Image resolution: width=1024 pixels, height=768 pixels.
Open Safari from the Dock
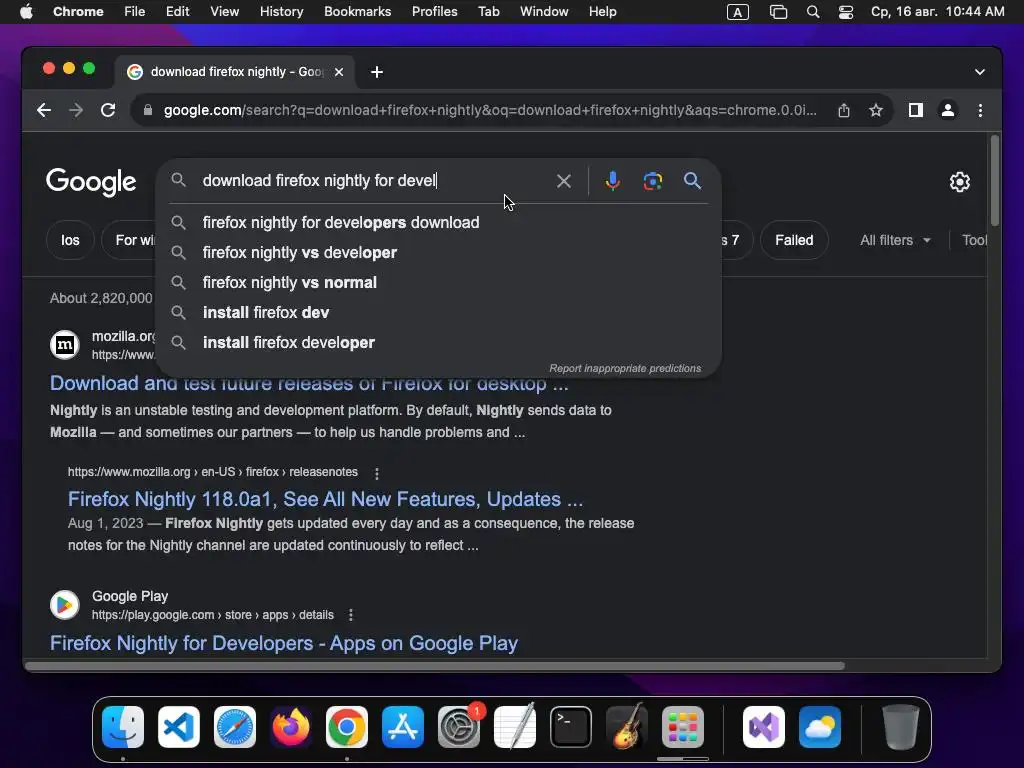coord(234,727)
